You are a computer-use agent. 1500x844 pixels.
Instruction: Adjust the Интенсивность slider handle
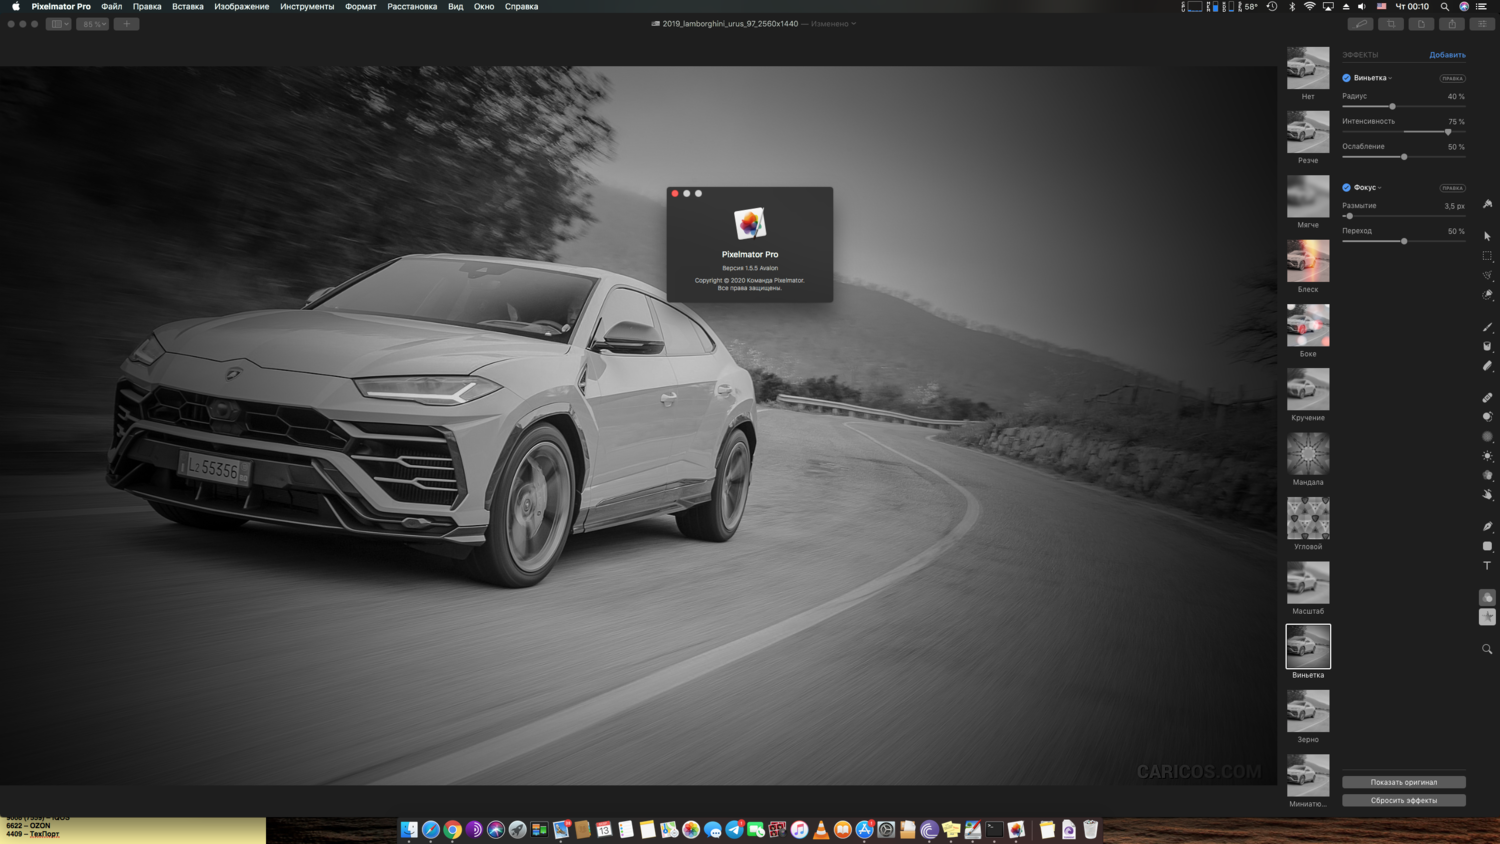[x=1448, y=132]
